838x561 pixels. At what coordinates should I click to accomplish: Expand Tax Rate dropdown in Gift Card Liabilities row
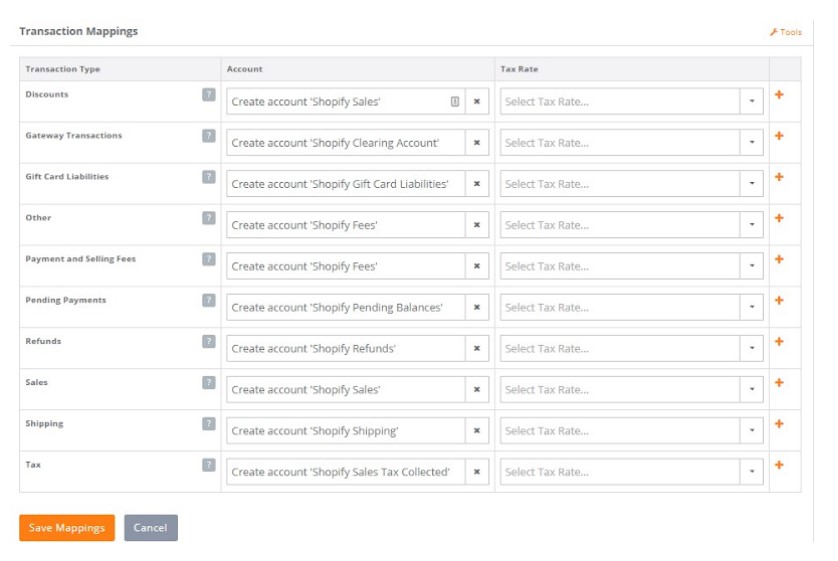point(752,184)
